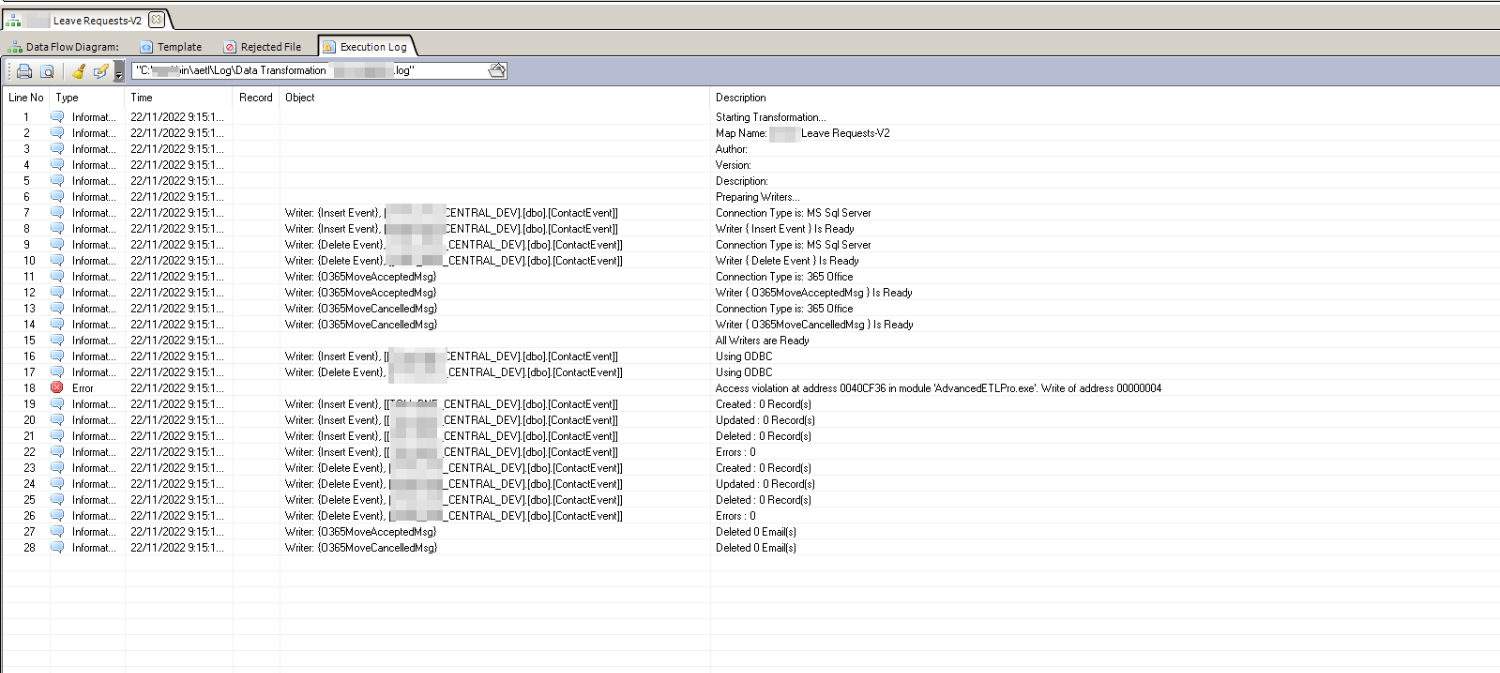Screen dimensions: 1500x673
Task: Select line 7 'Connection Type is: MS Sql Server'
Action: [793, 213]
